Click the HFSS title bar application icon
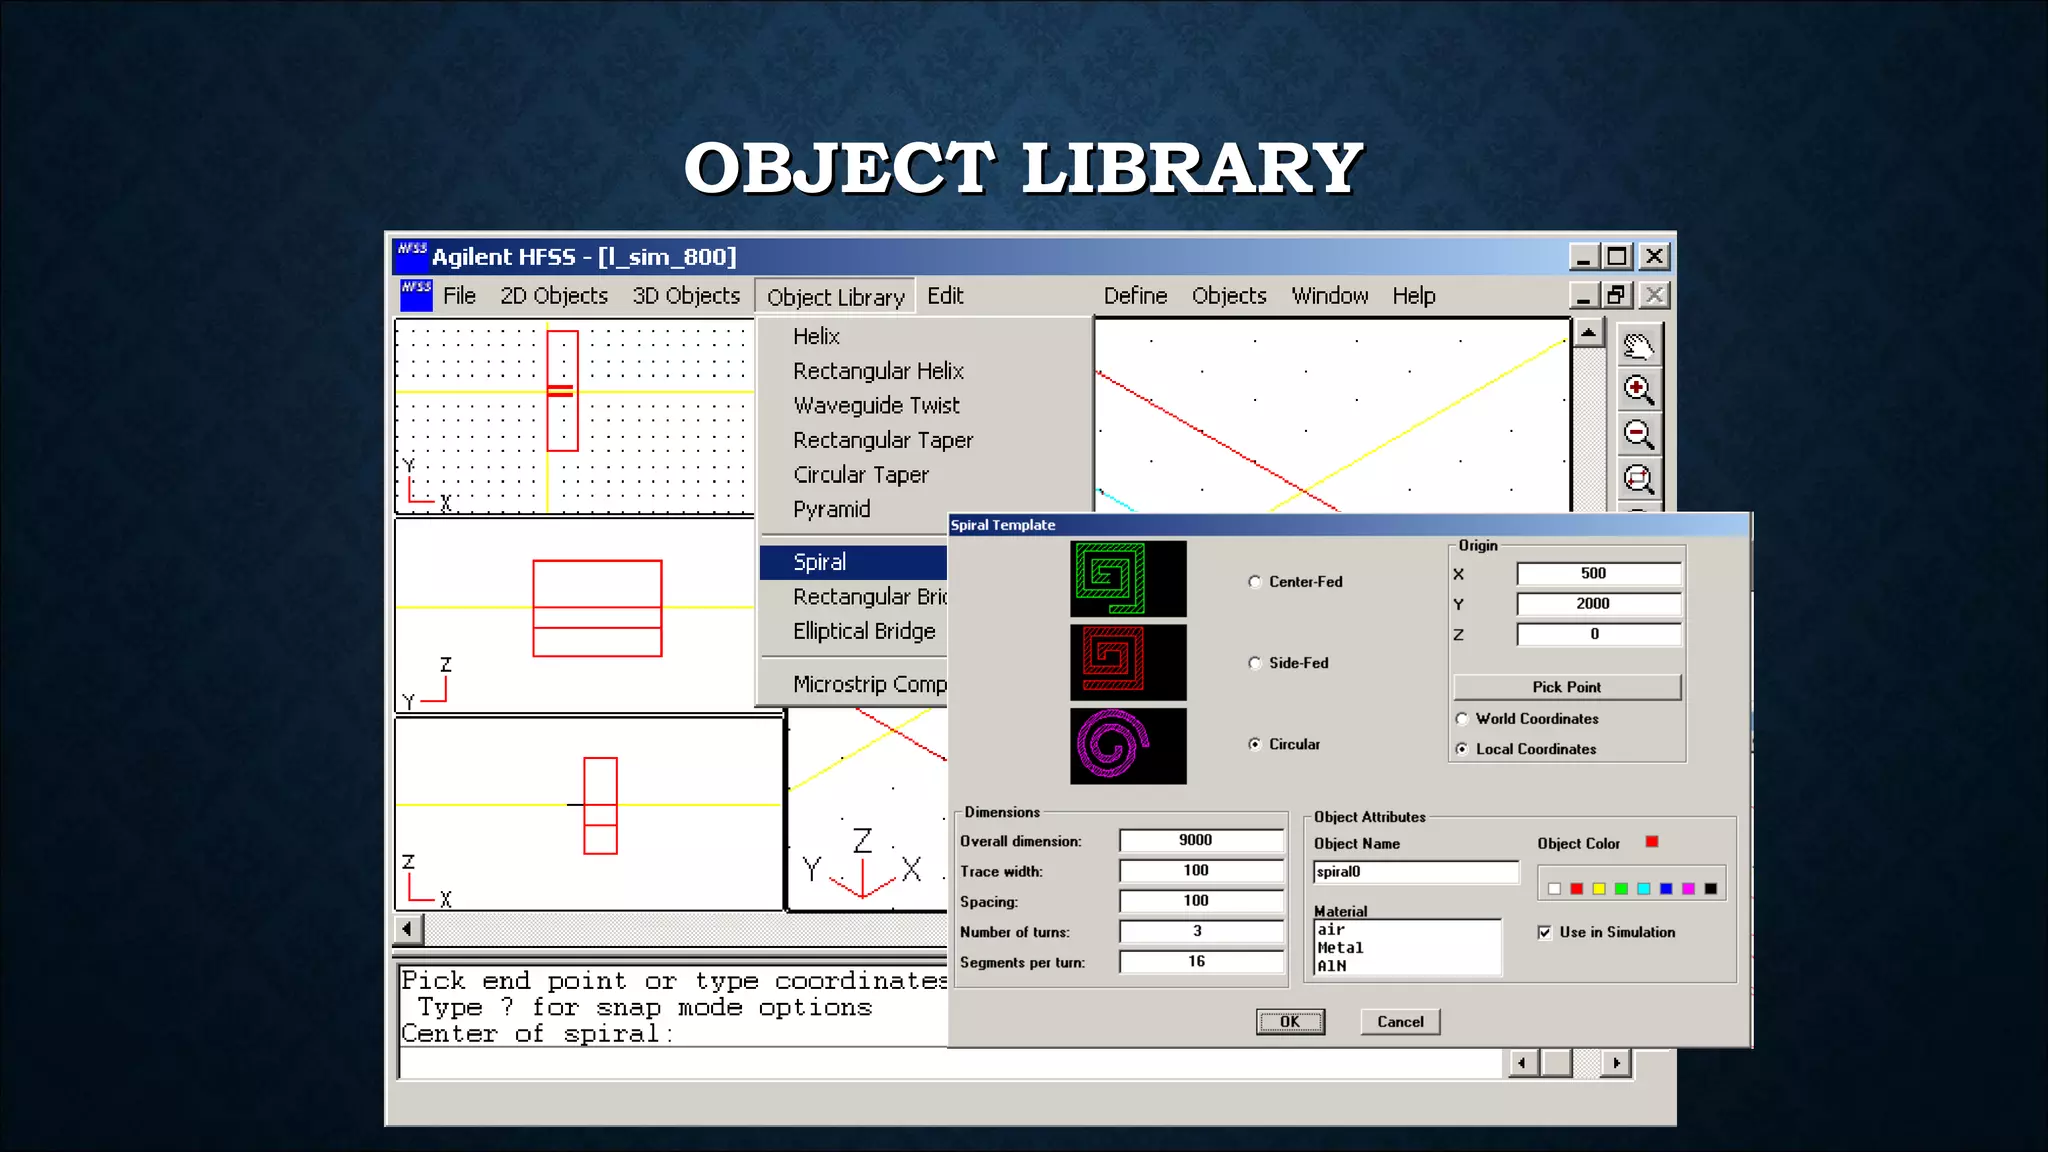This screenshot has width=2048, height=1152. click(x=412, y=256)
